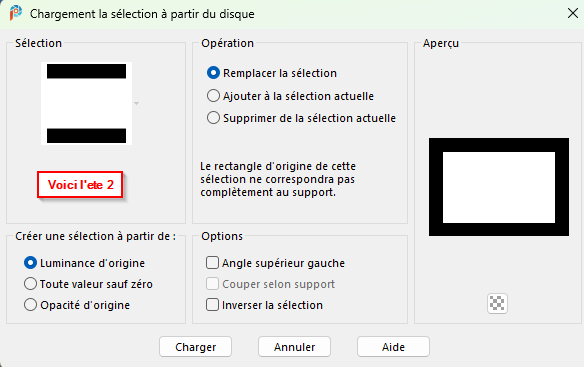Open the selection dropdown arrow beside thumbnail
This screenshot has height=367, width=584.
pyautogui.click(x=136, y=104)
